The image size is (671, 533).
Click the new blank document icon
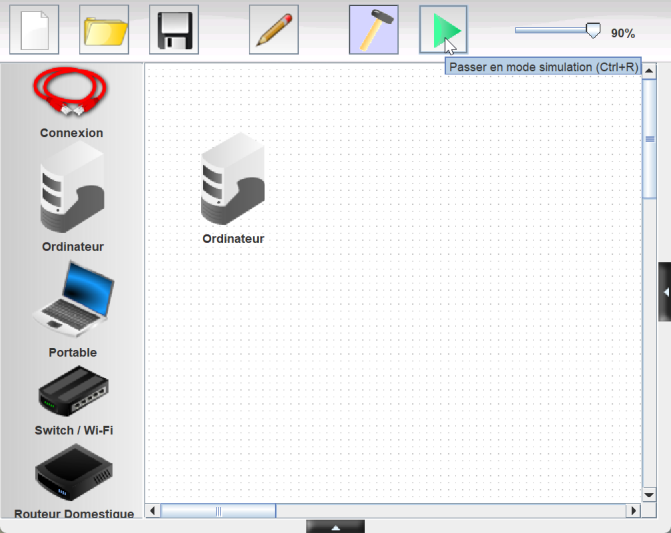click(x=34, y=30)
